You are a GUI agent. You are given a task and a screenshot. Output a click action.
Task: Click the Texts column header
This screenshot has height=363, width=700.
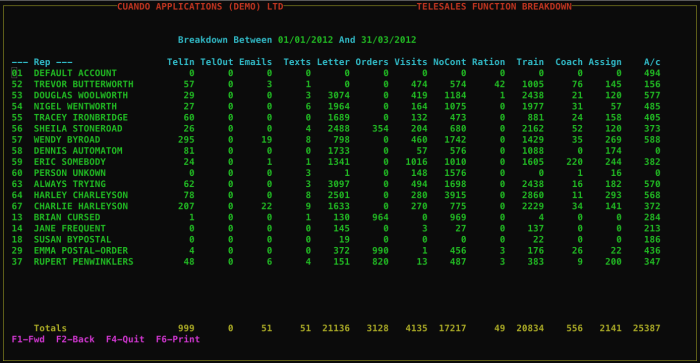tap(297, 62)
